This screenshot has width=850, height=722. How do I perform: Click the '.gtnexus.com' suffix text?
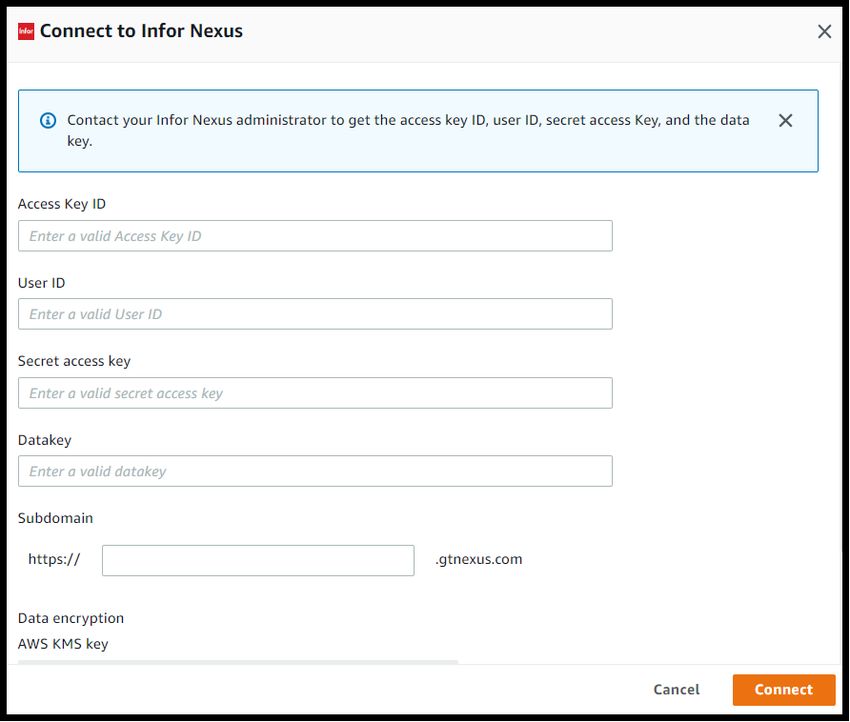(x=479, y=559)
